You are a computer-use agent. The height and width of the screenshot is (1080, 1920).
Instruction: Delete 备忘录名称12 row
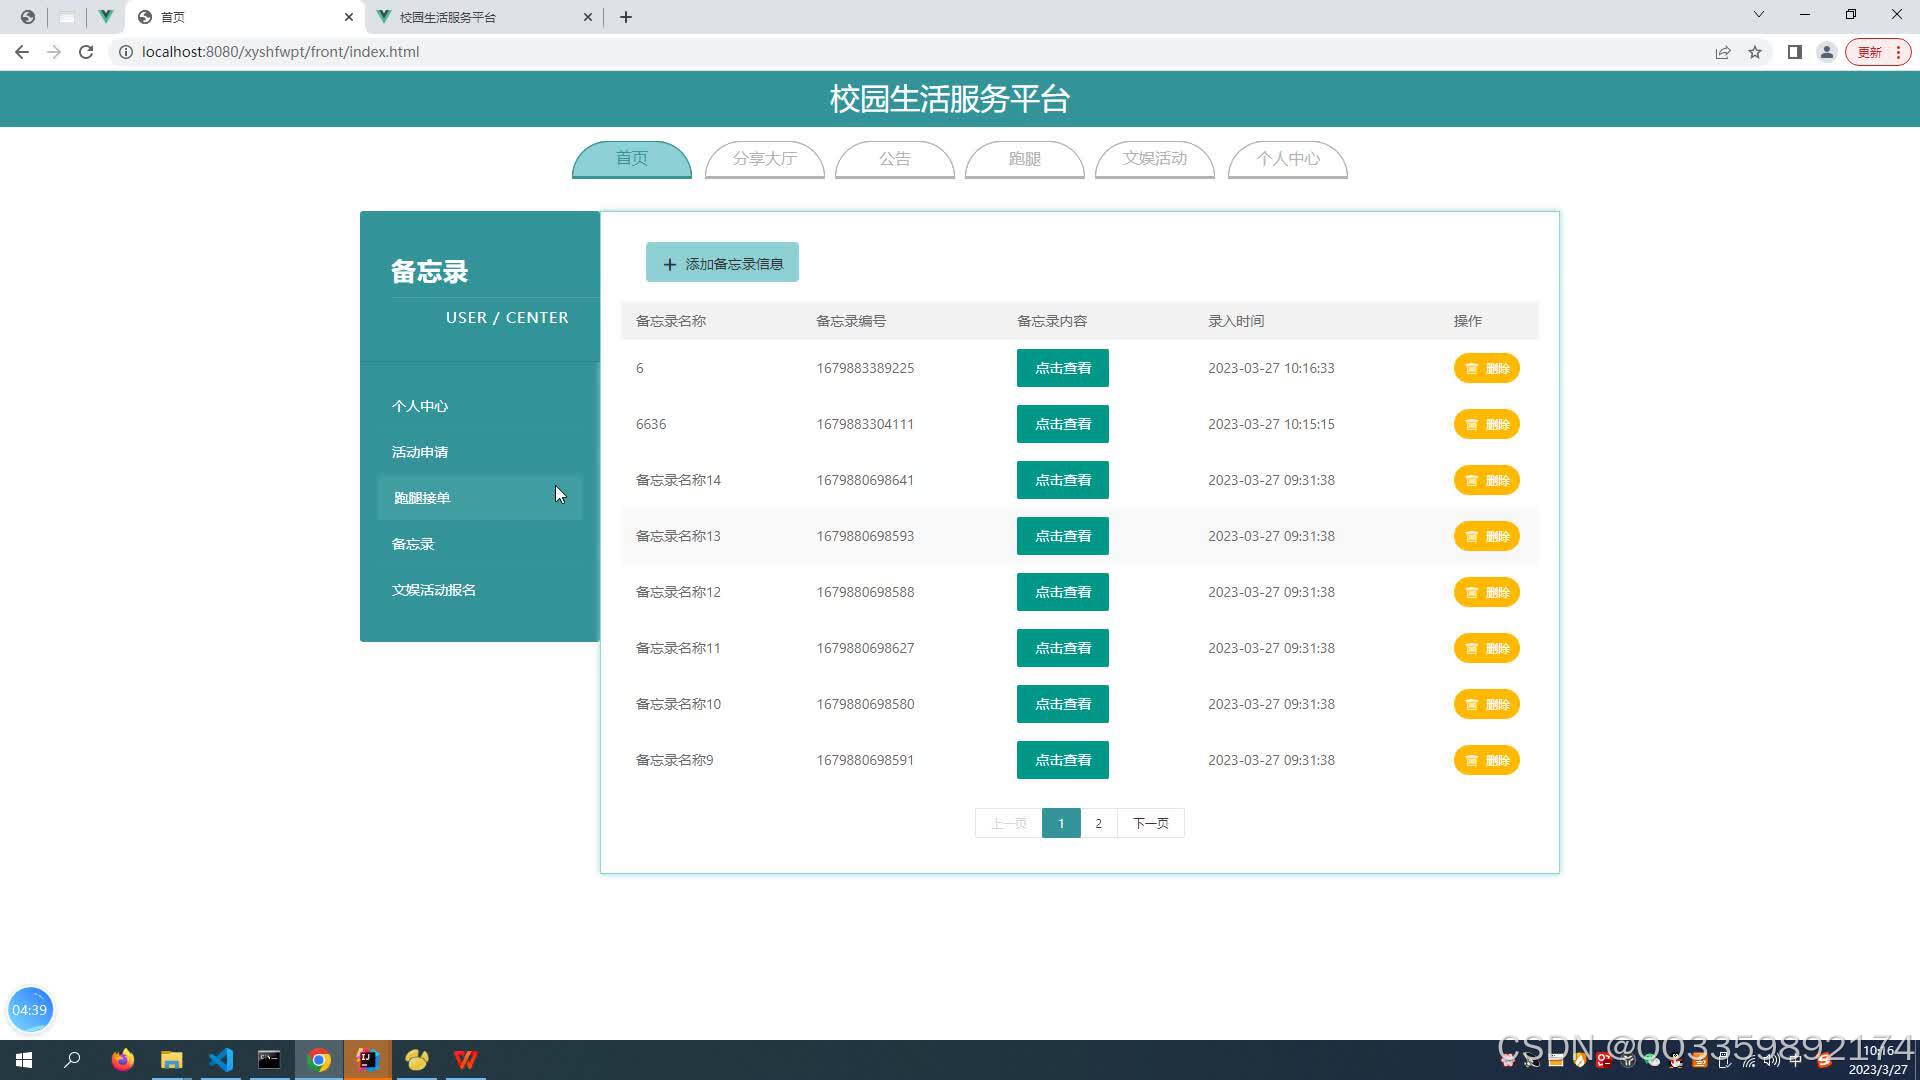pyautogui.click(x=1487, y=592)
